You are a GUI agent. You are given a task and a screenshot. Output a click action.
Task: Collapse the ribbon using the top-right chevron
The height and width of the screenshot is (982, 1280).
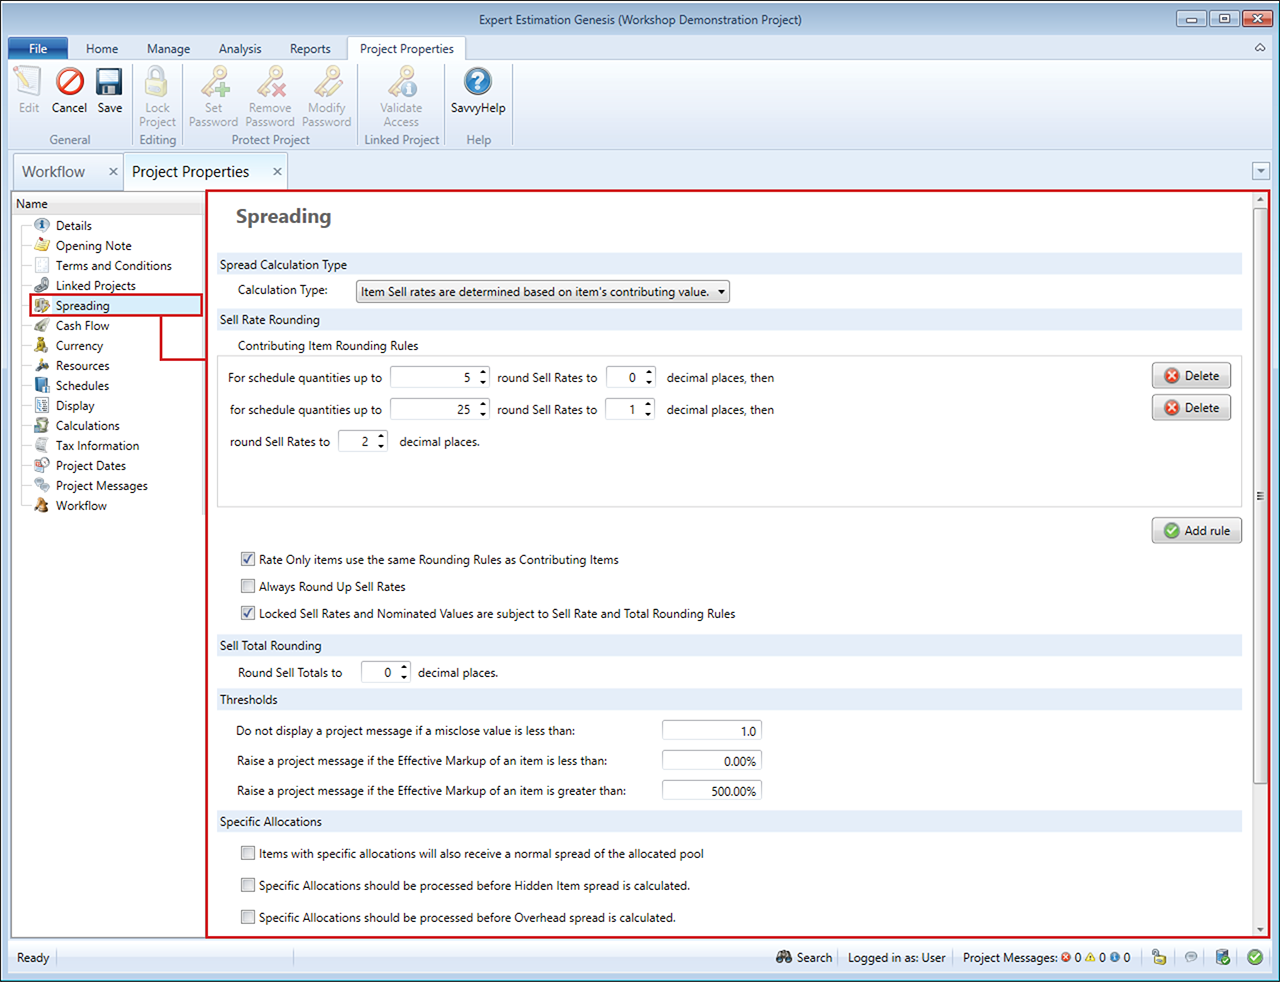[1260, 48]
